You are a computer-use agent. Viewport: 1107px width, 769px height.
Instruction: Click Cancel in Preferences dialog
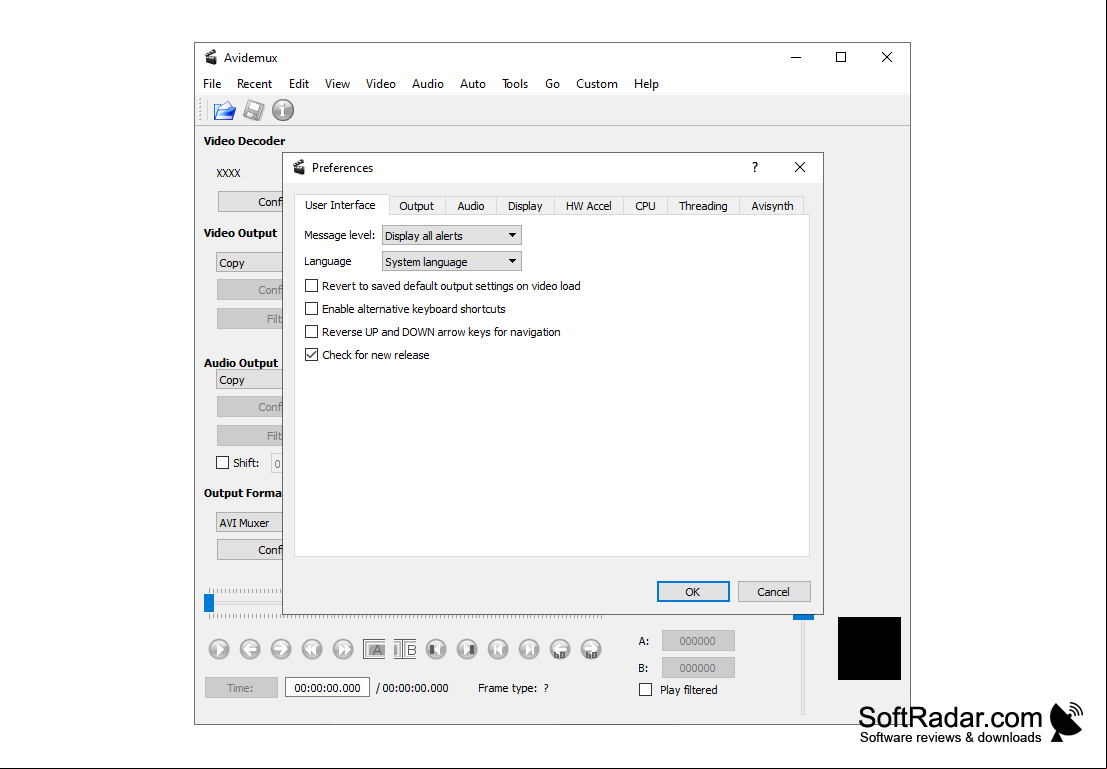click(x=774, y=592)
